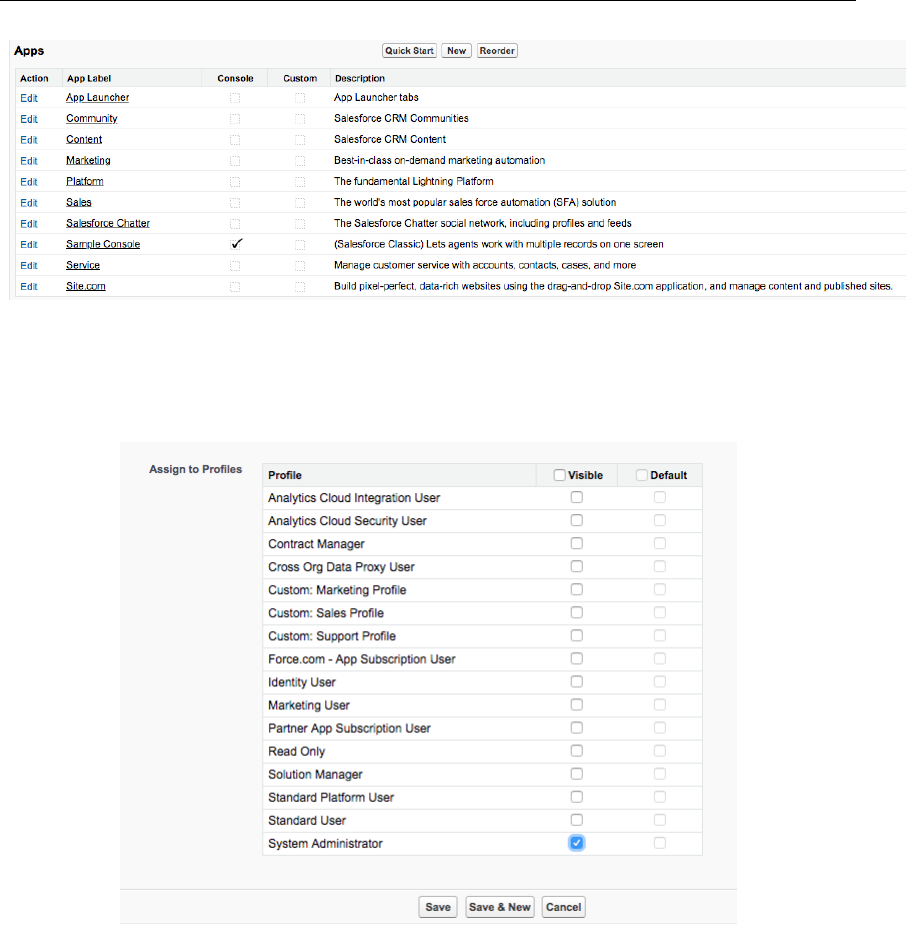Edit the App Launcher app

(29, 98)
